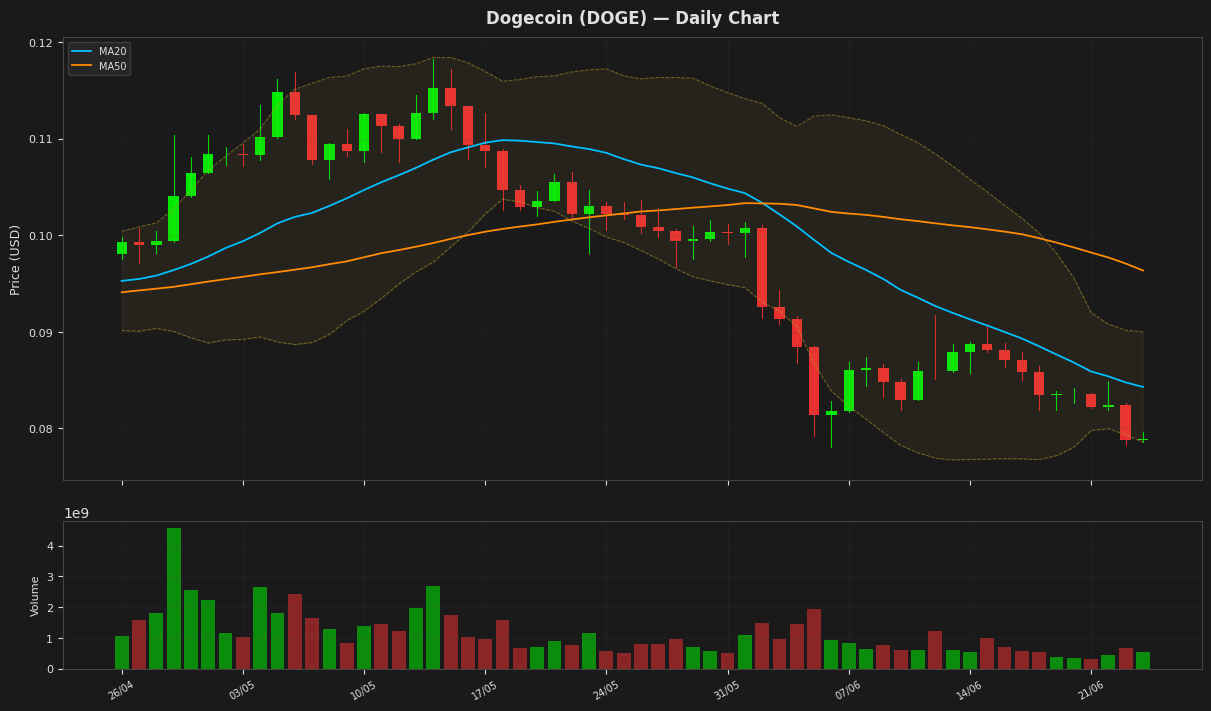Click the Volume axis label
The height and width of the screenshot is (711, 1211).
36,595
